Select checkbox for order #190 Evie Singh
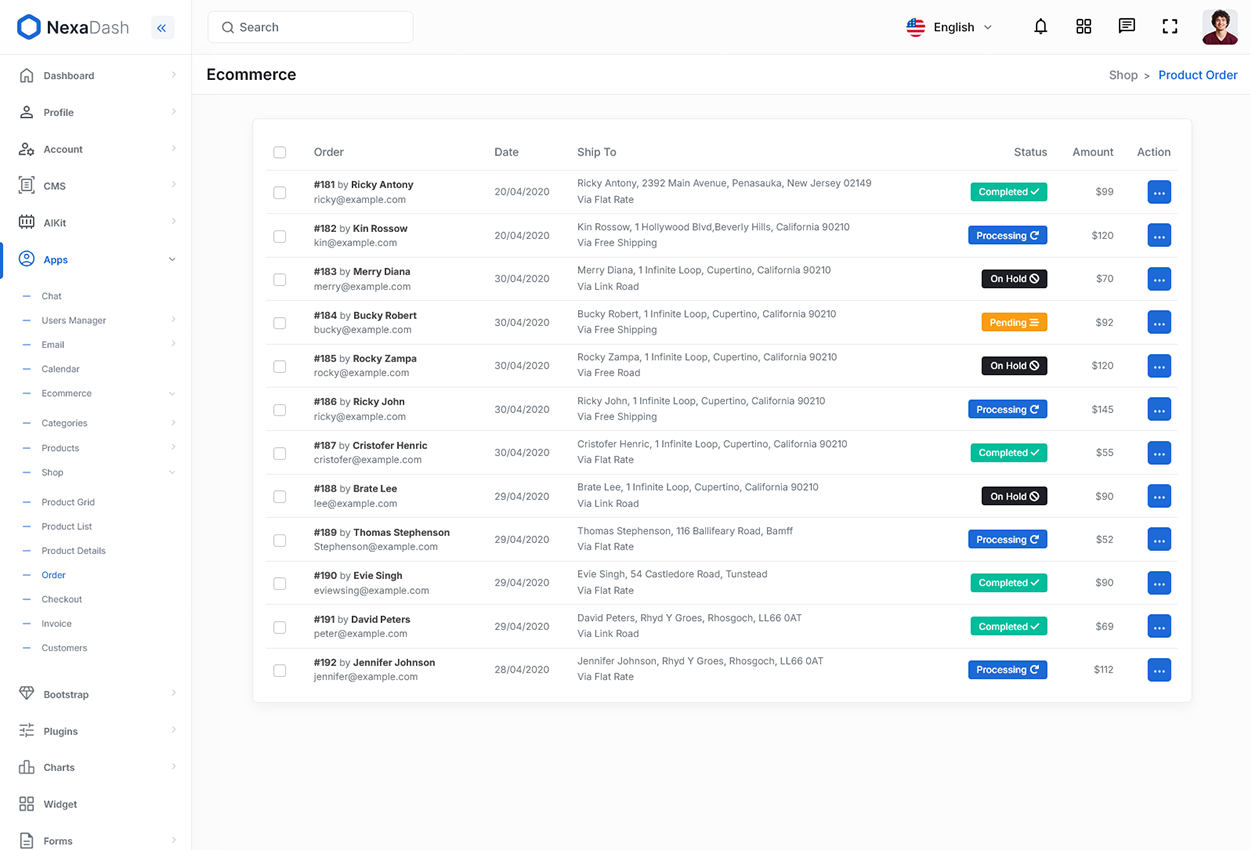Screen dimensions: 1250x850 coord(280,583)
